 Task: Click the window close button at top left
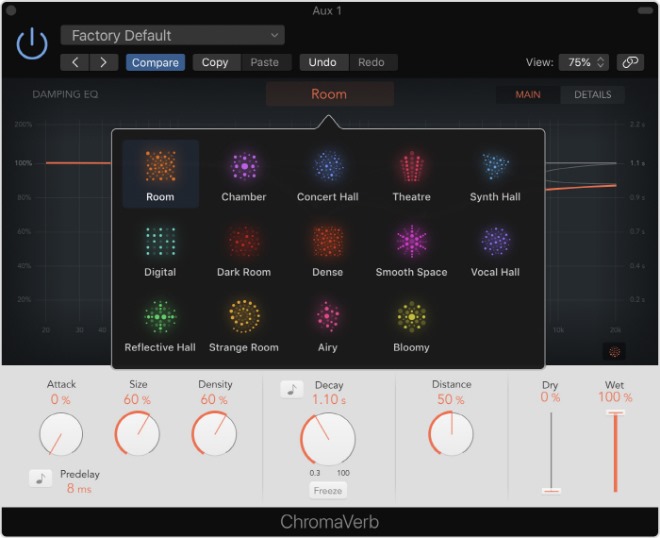pos(11,10)
